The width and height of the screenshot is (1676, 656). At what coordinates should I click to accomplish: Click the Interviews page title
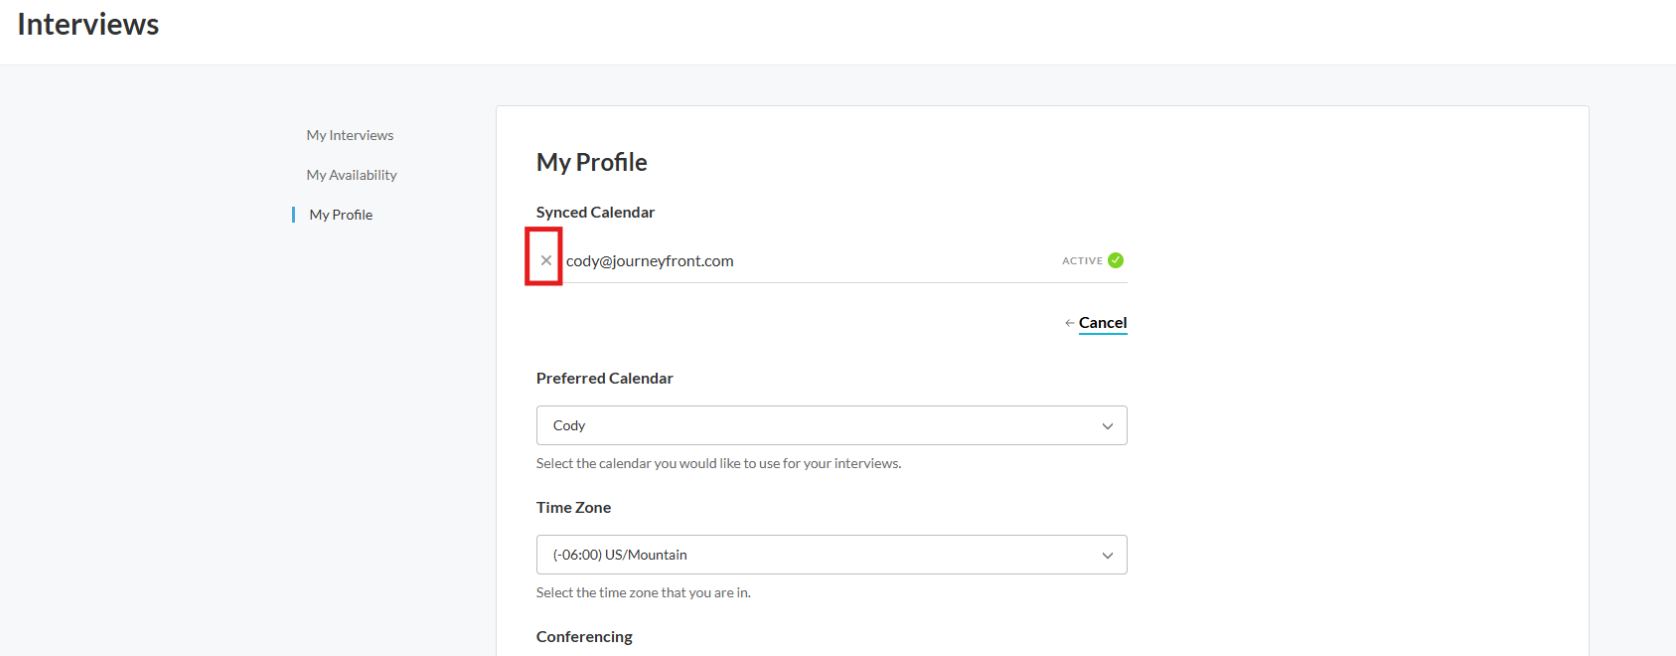tap(88, 24)
